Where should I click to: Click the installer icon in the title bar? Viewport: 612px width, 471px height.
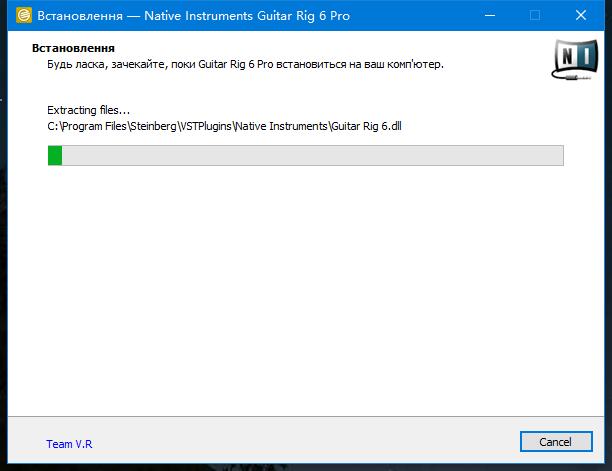(x=24, y=16)
